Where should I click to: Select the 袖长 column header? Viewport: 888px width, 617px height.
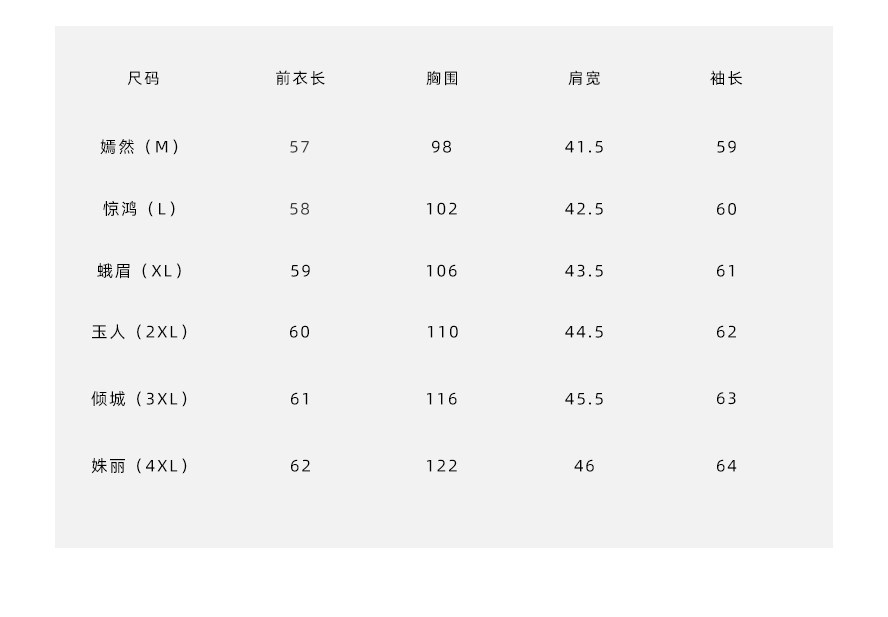pyautogui.click(x=726, y=78)
